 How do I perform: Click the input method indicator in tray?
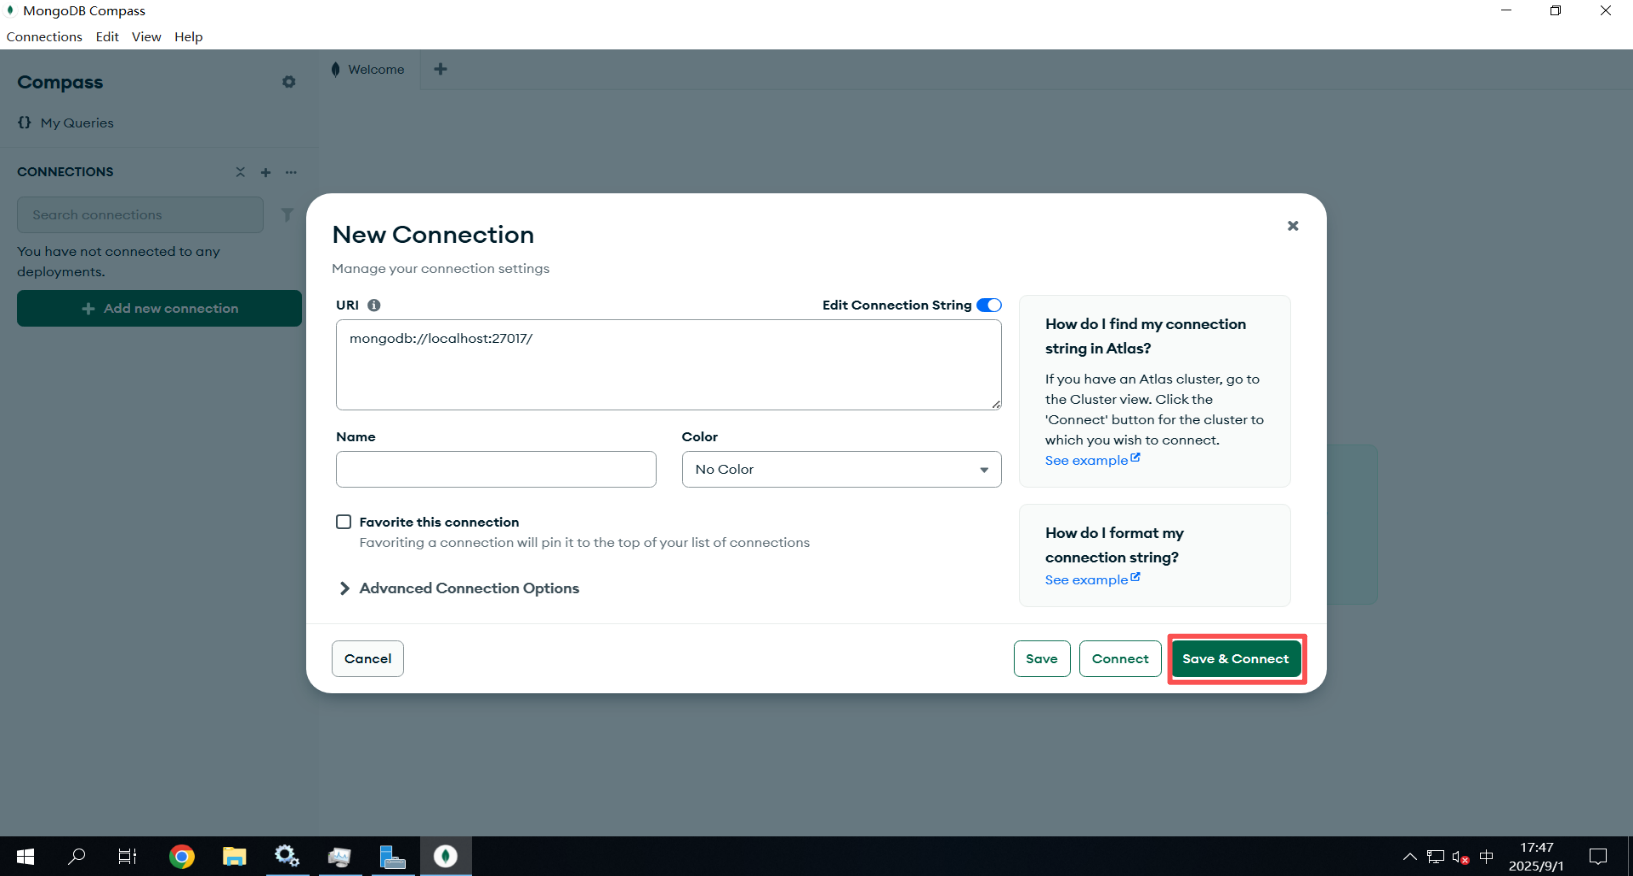click(x=1486, y=857)
